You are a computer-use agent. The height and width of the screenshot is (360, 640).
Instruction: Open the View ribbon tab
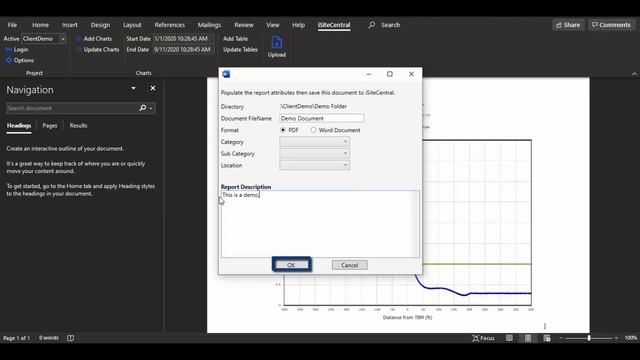(x=273, y=25)
